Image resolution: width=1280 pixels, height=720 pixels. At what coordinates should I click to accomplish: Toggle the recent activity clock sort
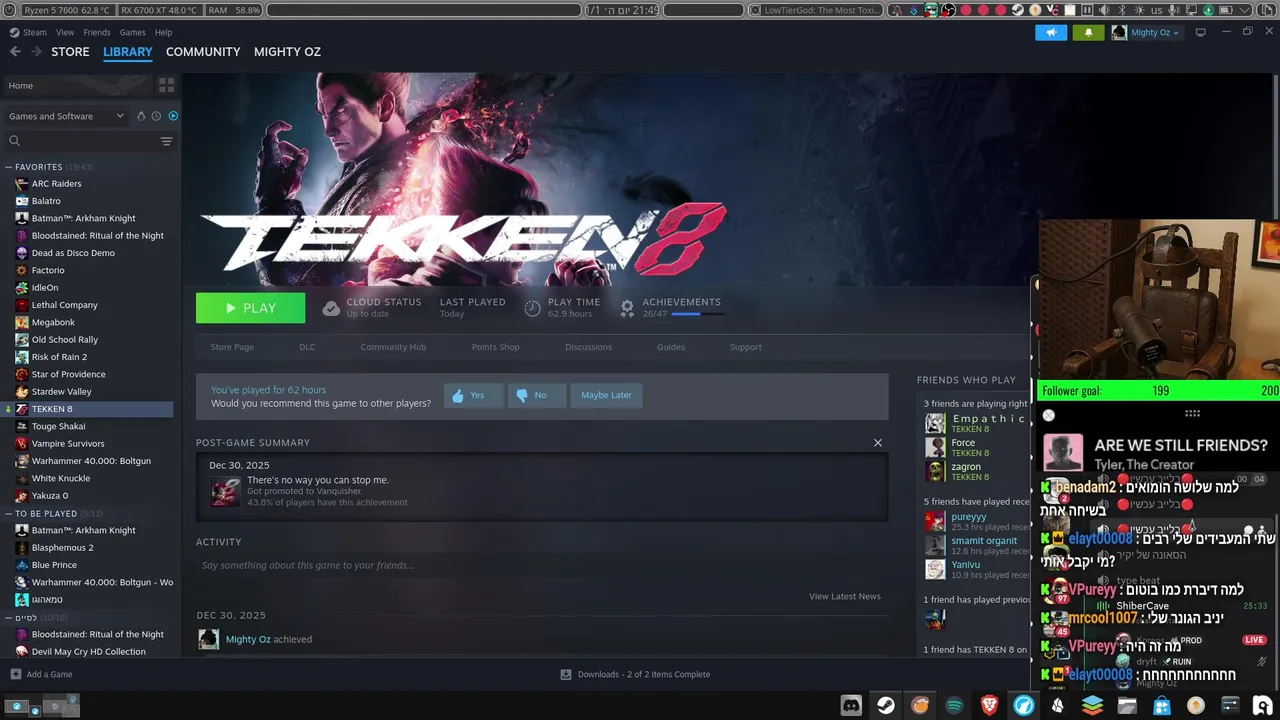click(x=156, y=116)
